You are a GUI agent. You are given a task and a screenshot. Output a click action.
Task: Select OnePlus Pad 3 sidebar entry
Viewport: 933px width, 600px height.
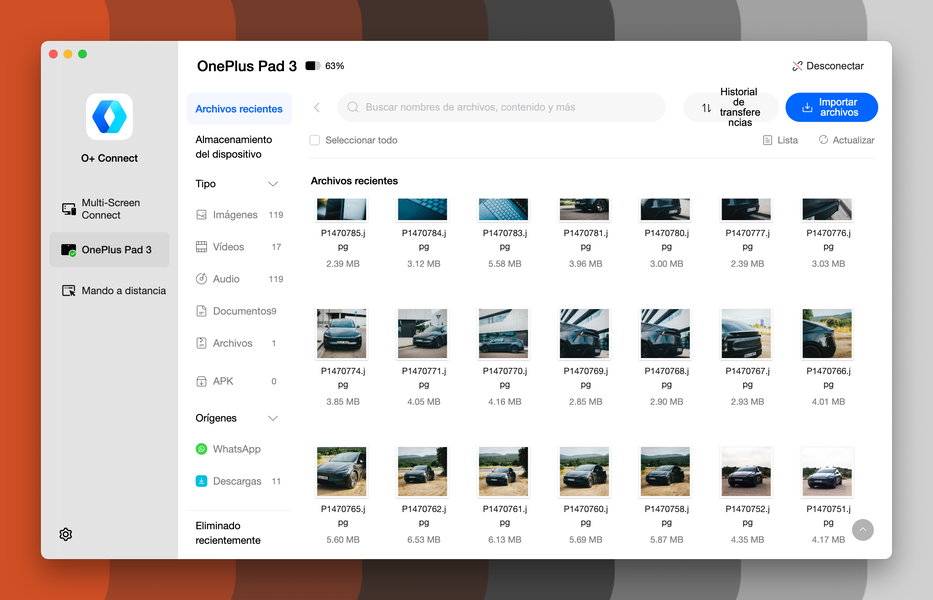(x=109, y=250)
